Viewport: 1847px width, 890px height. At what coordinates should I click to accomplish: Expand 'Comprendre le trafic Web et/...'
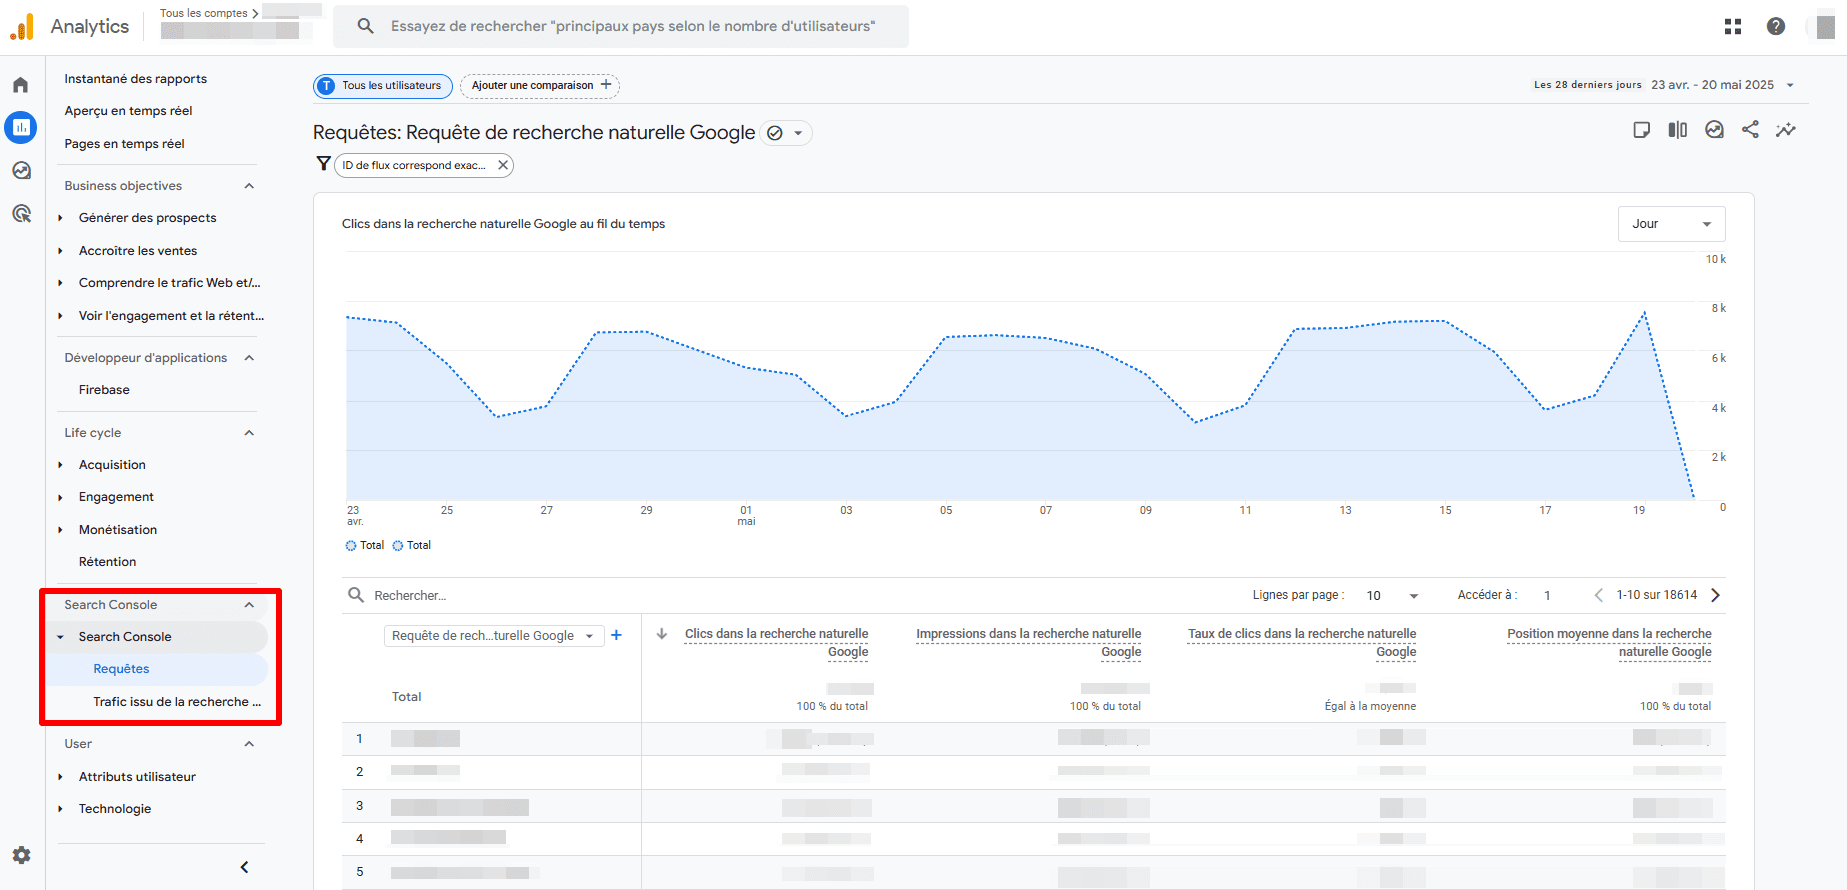point(61,283)
